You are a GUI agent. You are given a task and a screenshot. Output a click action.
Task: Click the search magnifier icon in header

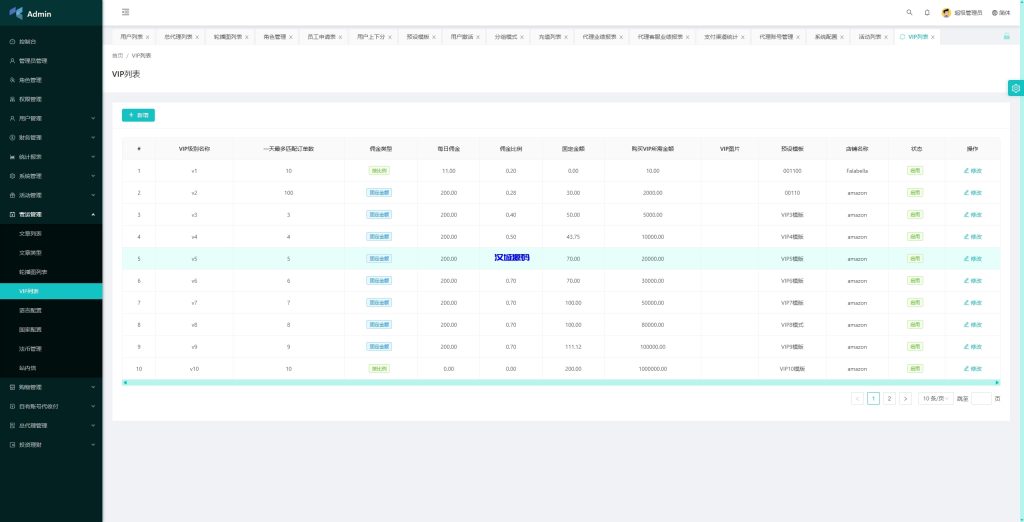point(909,12)
